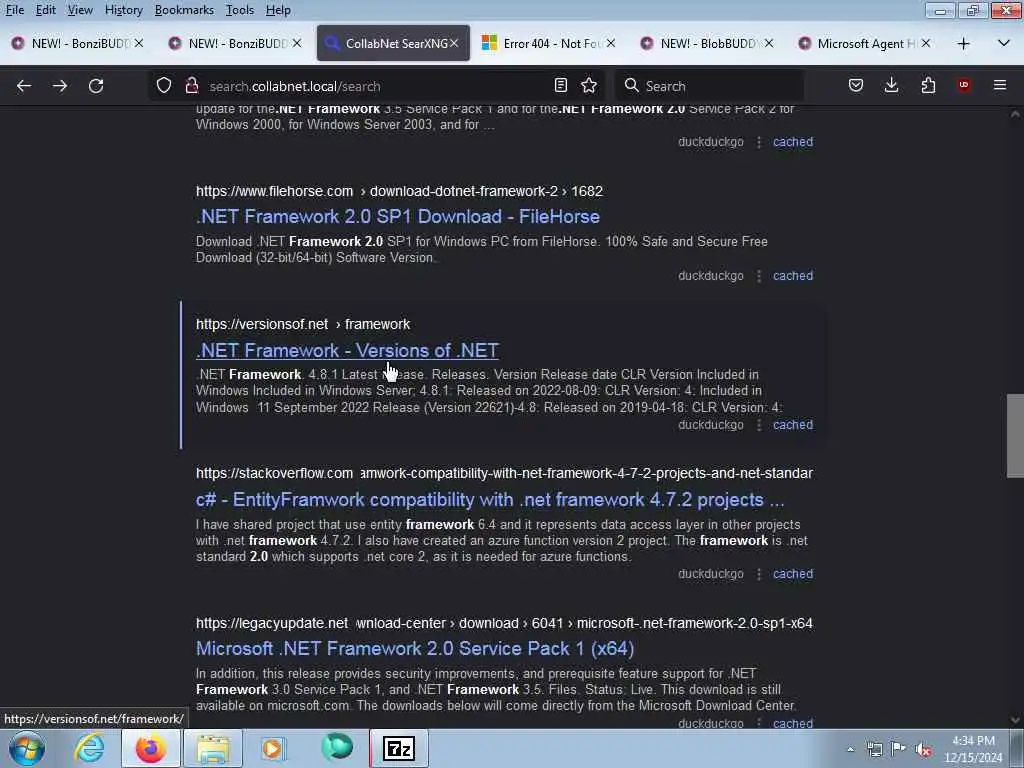Open the extensions puzzle icon
The height and width of the screenshot is (768, 1024).
(x=928, y=86)
